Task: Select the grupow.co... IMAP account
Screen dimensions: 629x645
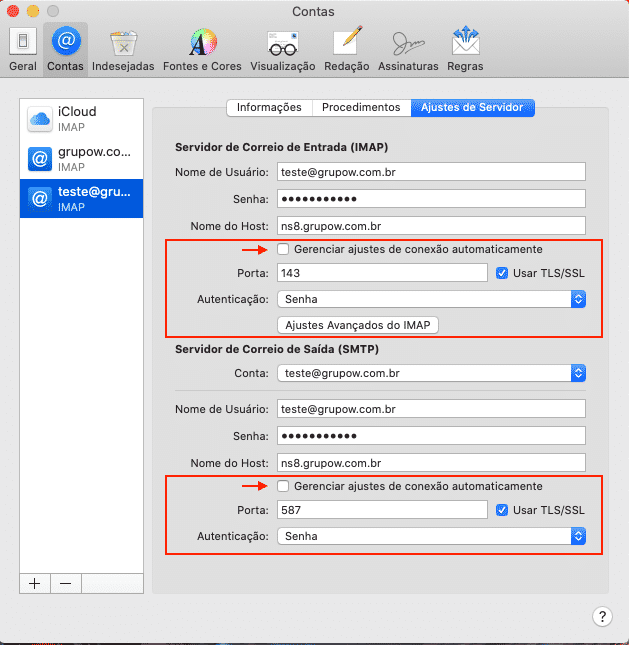Action: coord(81,159)
